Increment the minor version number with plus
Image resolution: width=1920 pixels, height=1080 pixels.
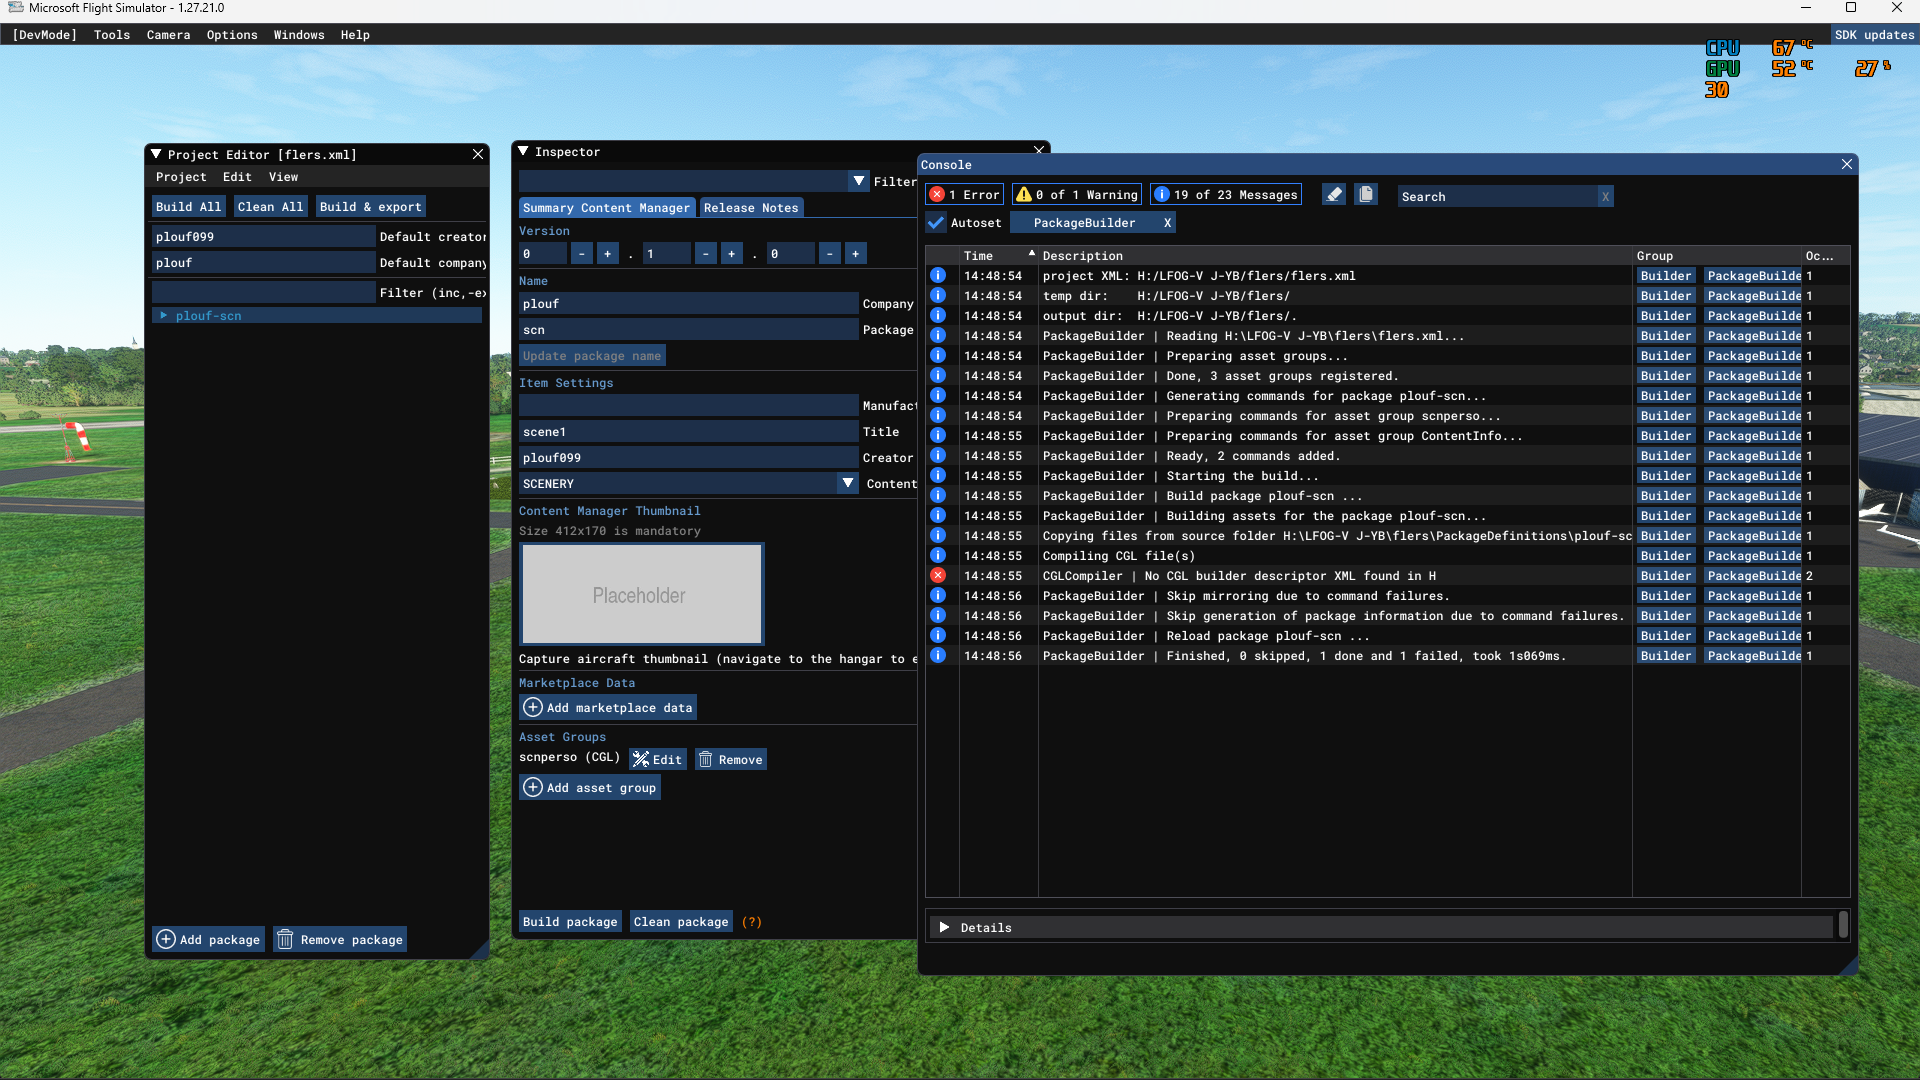pyautogui.click(x=731, y=254)
